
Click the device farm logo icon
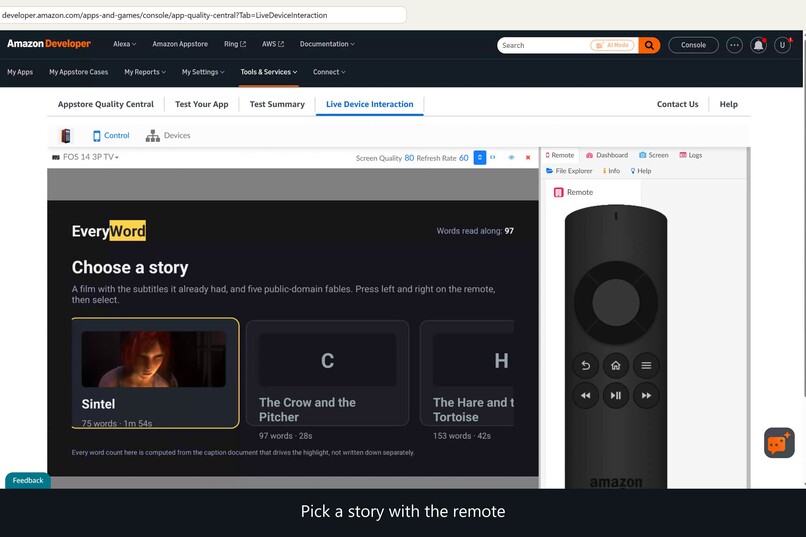(x=66, y=136)
